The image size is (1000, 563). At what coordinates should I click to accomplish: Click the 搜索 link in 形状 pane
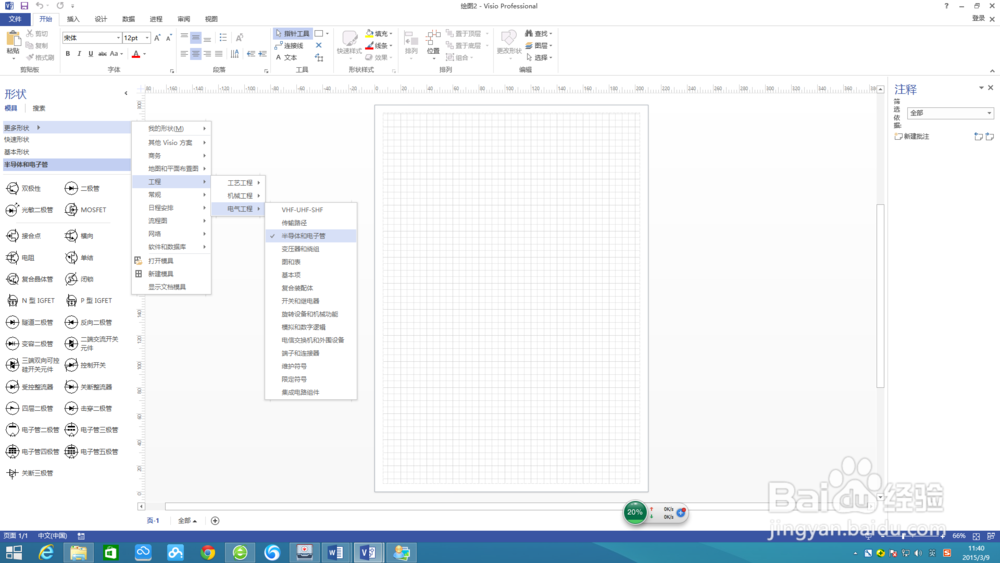[x=39, y=108]
